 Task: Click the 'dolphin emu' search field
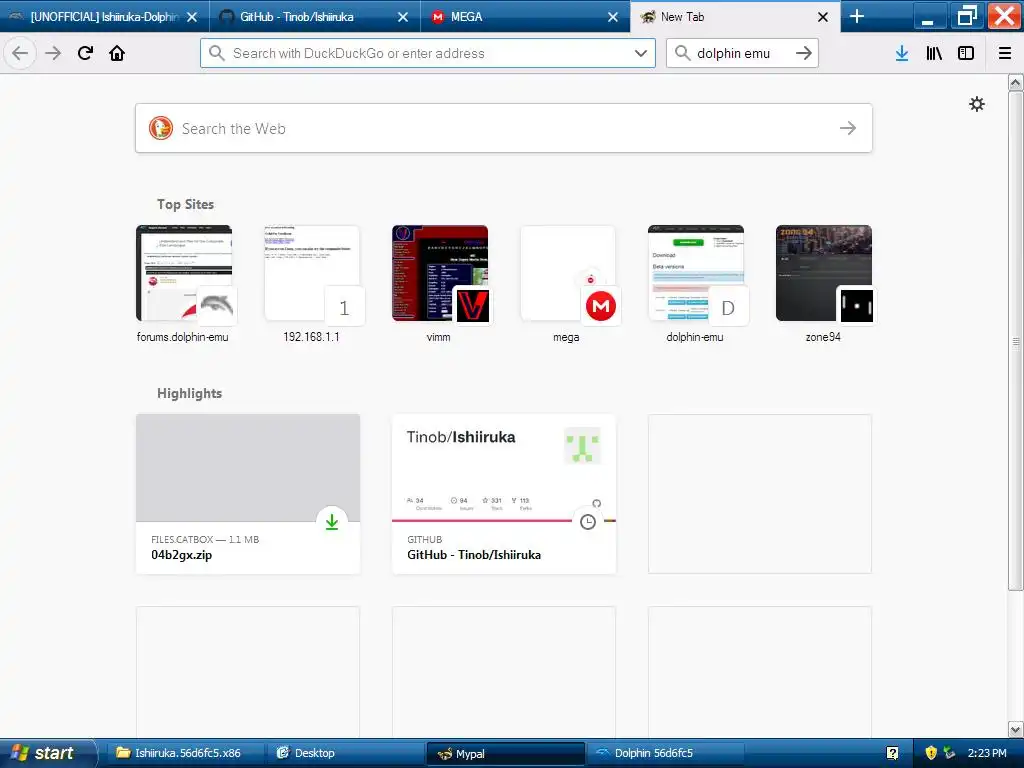(742, 53)
